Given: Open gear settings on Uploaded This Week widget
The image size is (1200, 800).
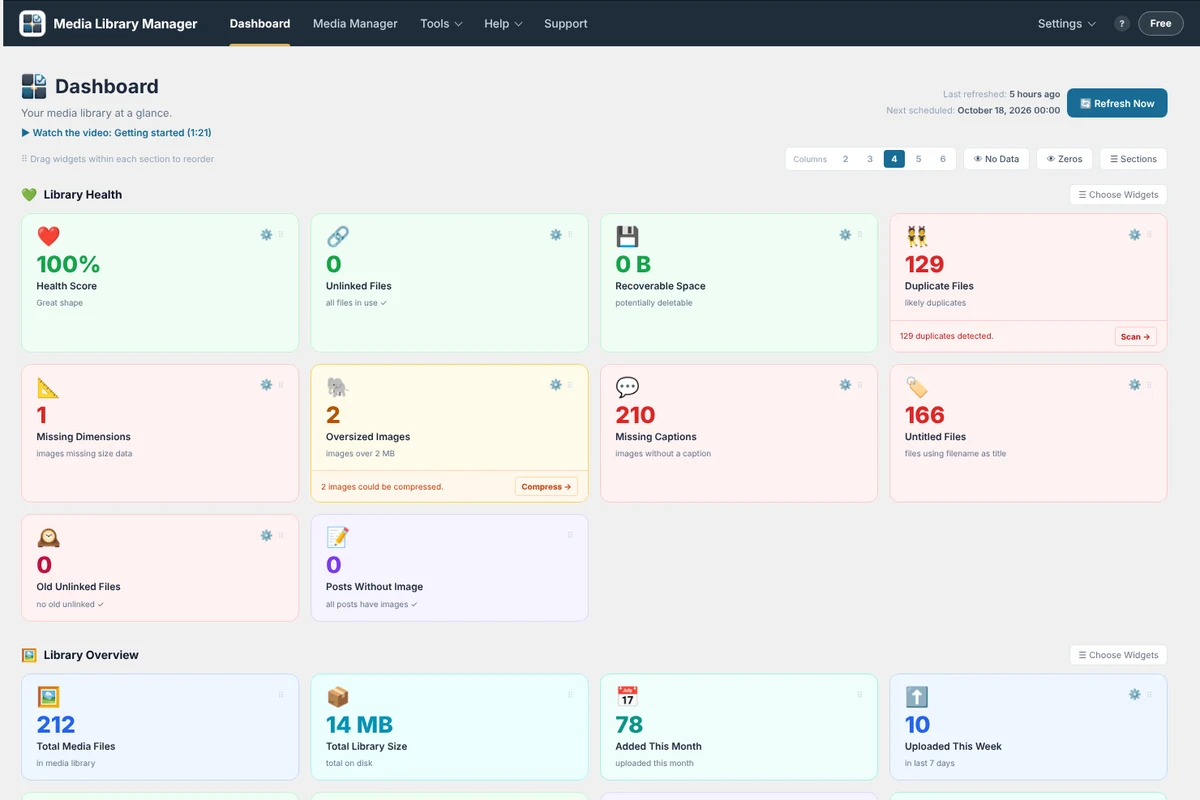Looking at the screenshot, I should point(1135,694).
